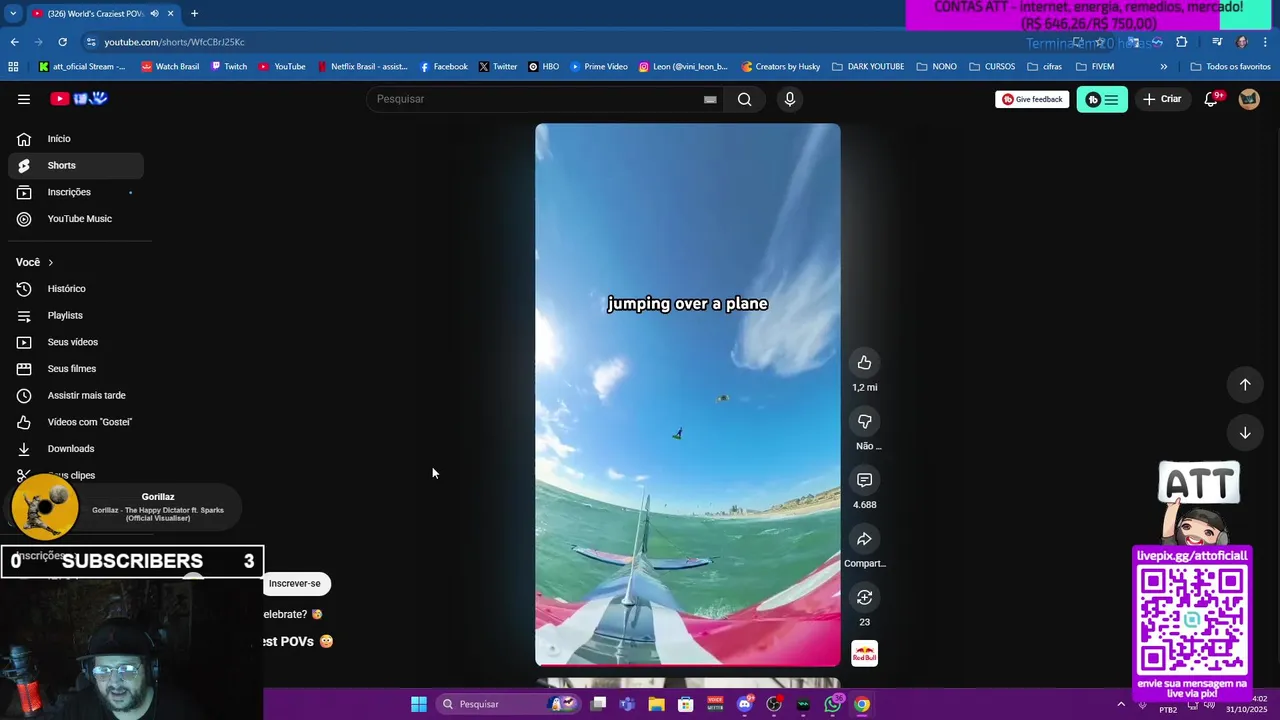Share the Short via Compartilhar icon
1280x720 pixels.
[x=864, y=539]
